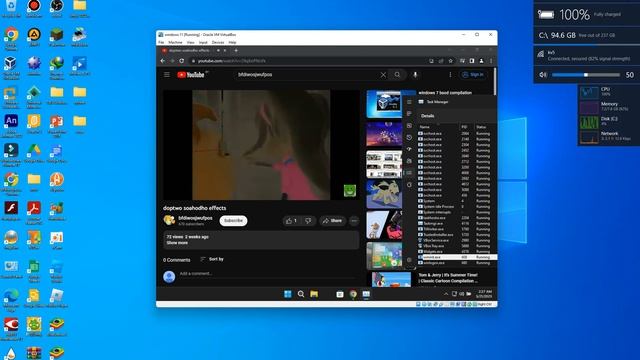Viewport: 640px width, 360px height.
Task: Click the YouTube search text field
Action: point(308,75)
